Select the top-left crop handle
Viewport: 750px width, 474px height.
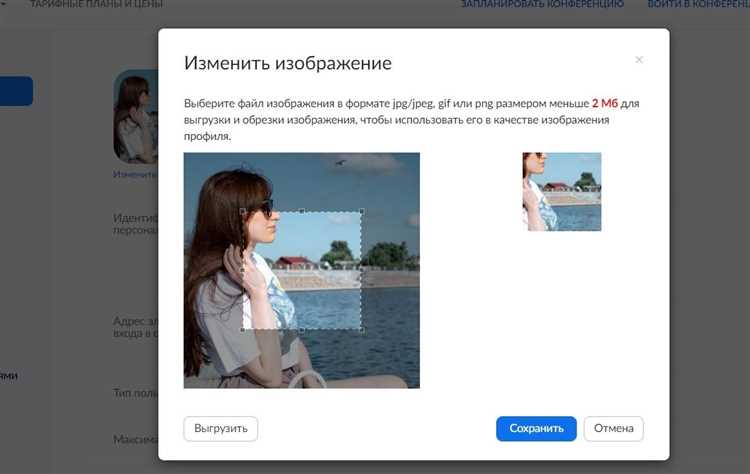pos(243,211)
